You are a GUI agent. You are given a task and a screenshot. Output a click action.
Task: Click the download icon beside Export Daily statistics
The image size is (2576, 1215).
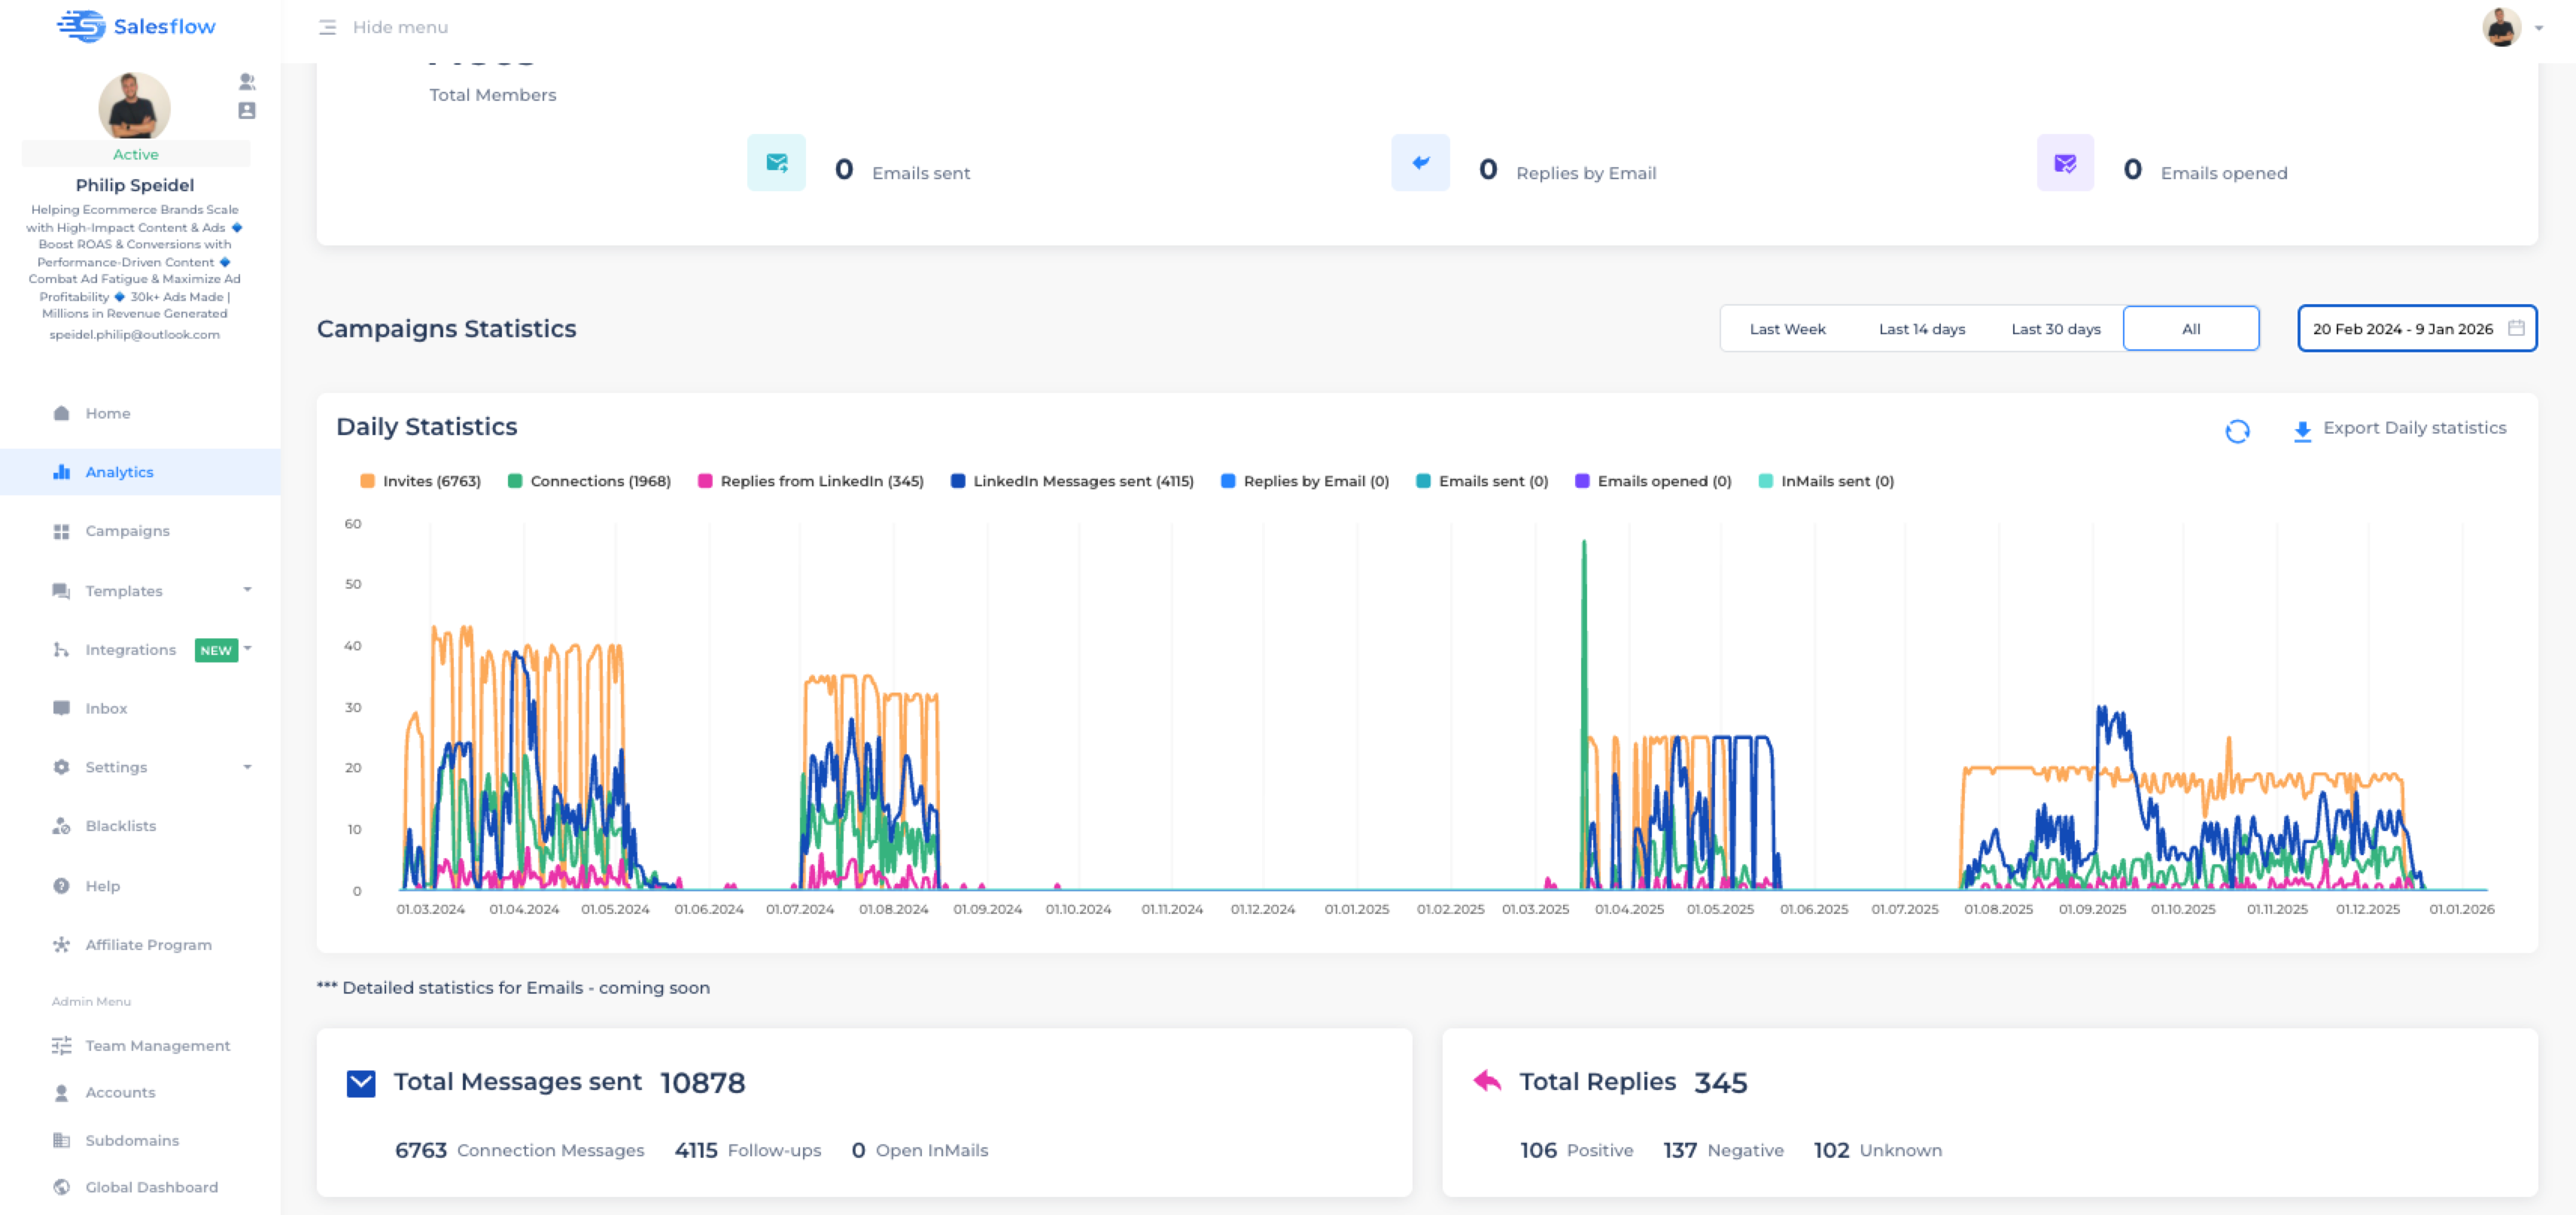(x=2302, y=430)
